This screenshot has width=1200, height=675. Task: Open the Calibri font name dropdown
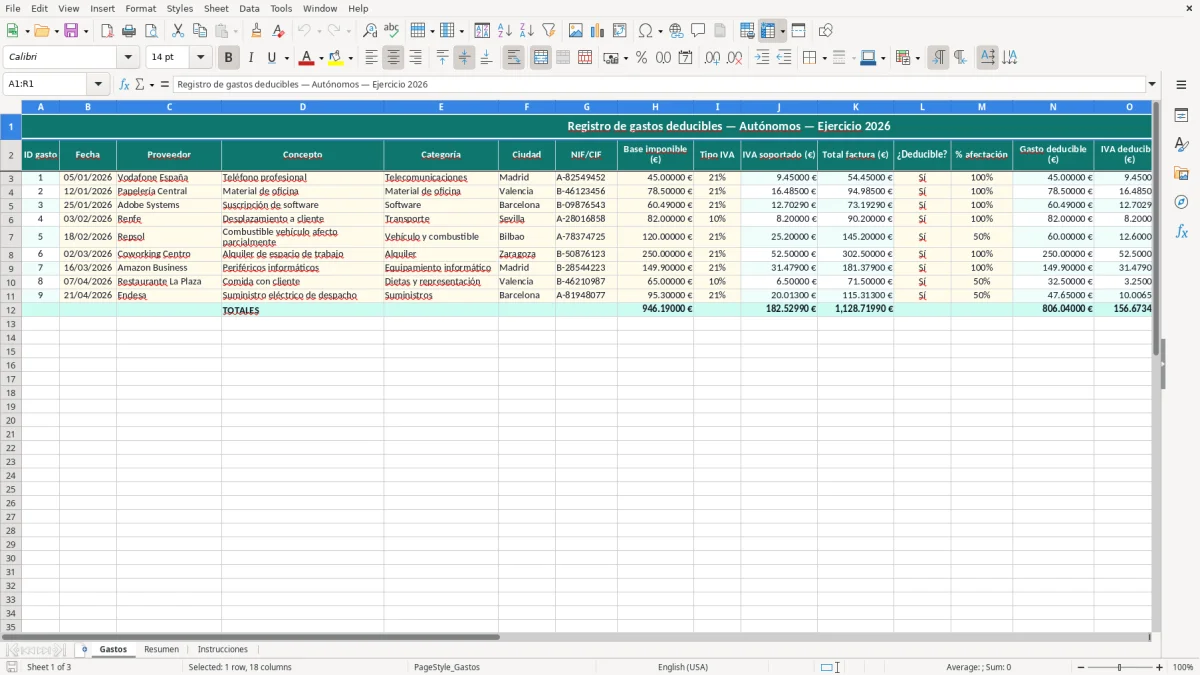128,58
